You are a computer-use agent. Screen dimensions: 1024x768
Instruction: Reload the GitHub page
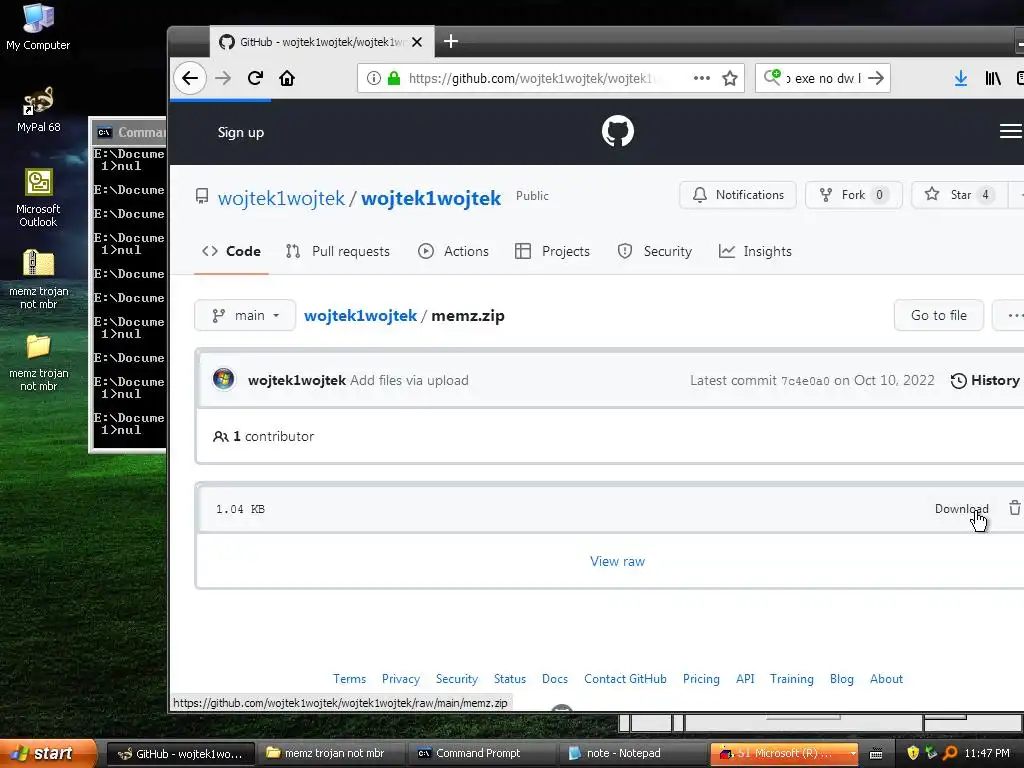click(255, 78)
